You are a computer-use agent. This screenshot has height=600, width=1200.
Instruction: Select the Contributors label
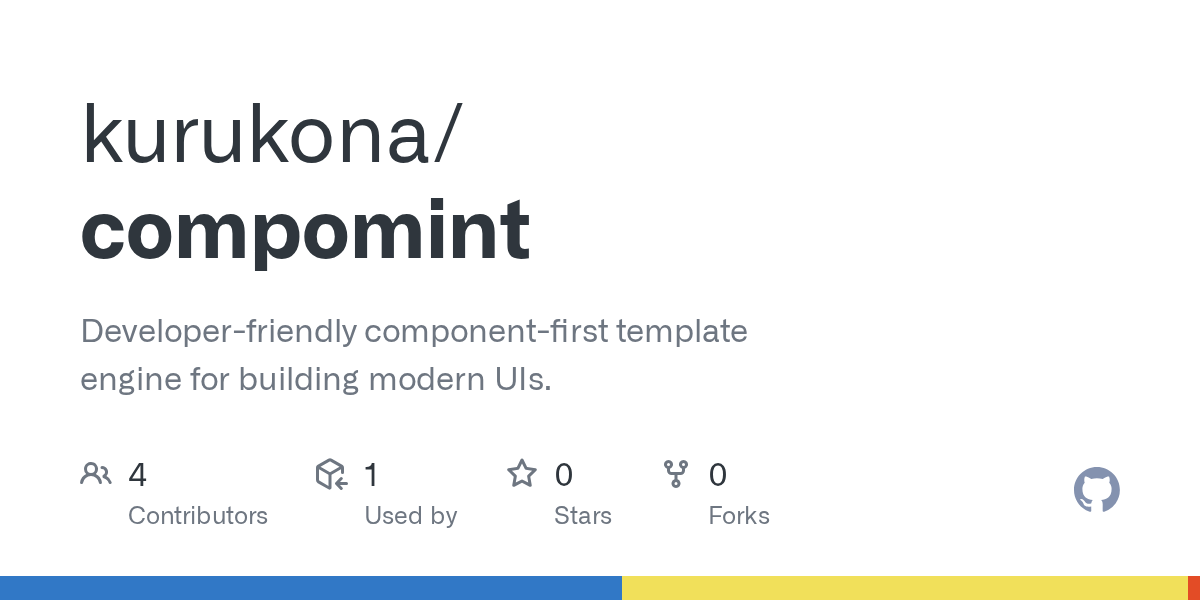198,516
